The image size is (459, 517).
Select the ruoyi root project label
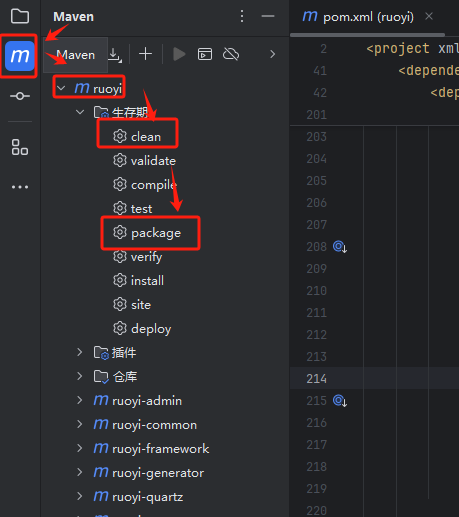[108, 89]
